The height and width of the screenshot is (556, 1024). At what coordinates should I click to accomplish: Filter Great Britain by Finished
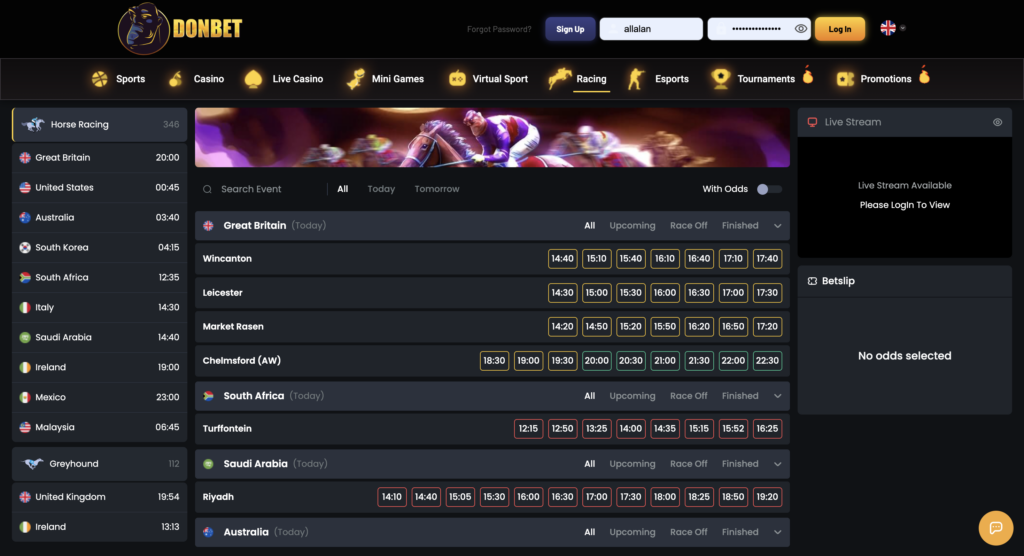click(x=740, y=225)
